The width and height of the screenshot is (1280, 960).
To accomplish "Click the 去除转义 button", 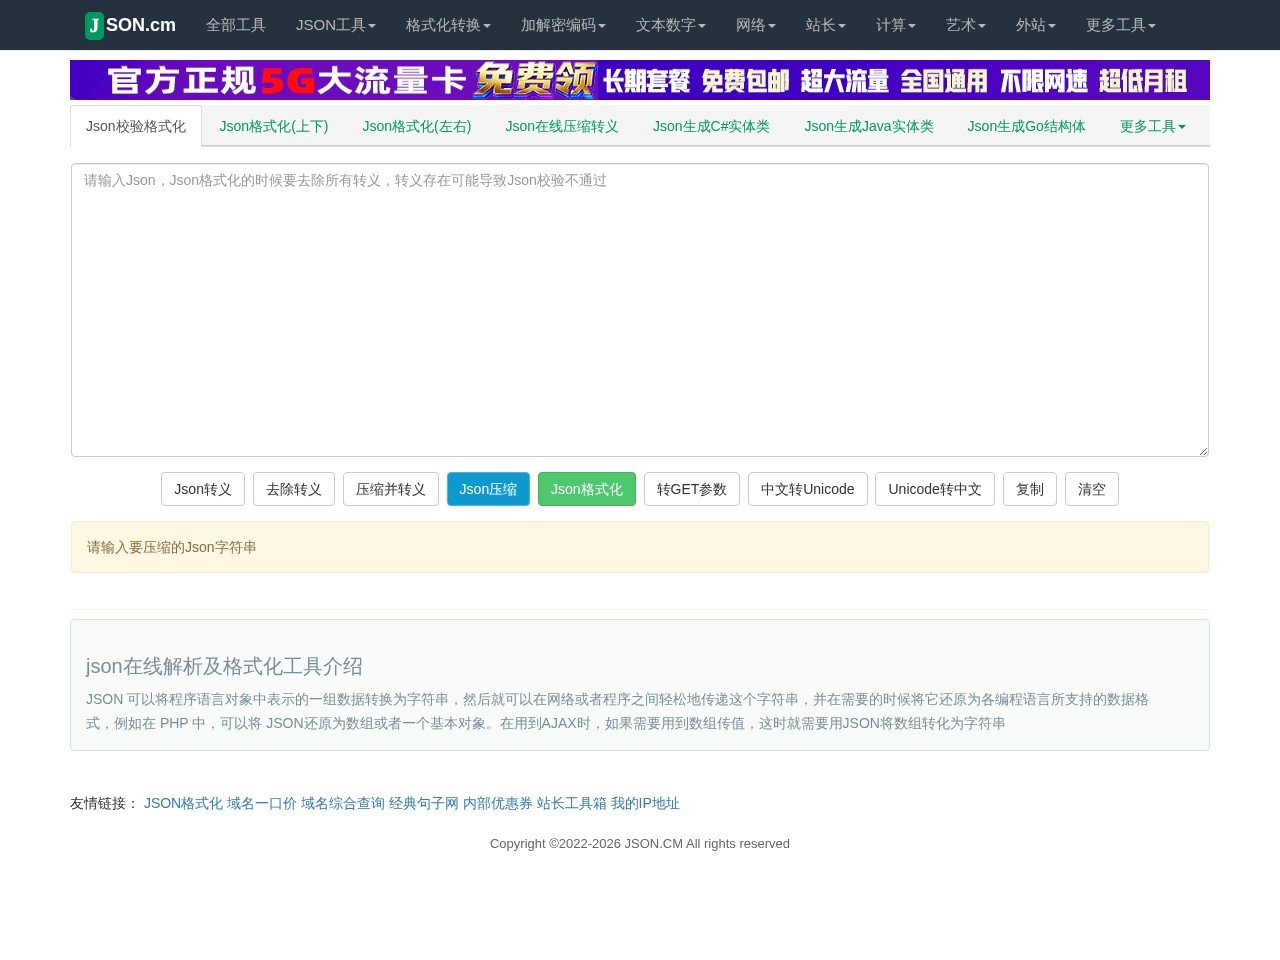I will (x=294, y=489).
